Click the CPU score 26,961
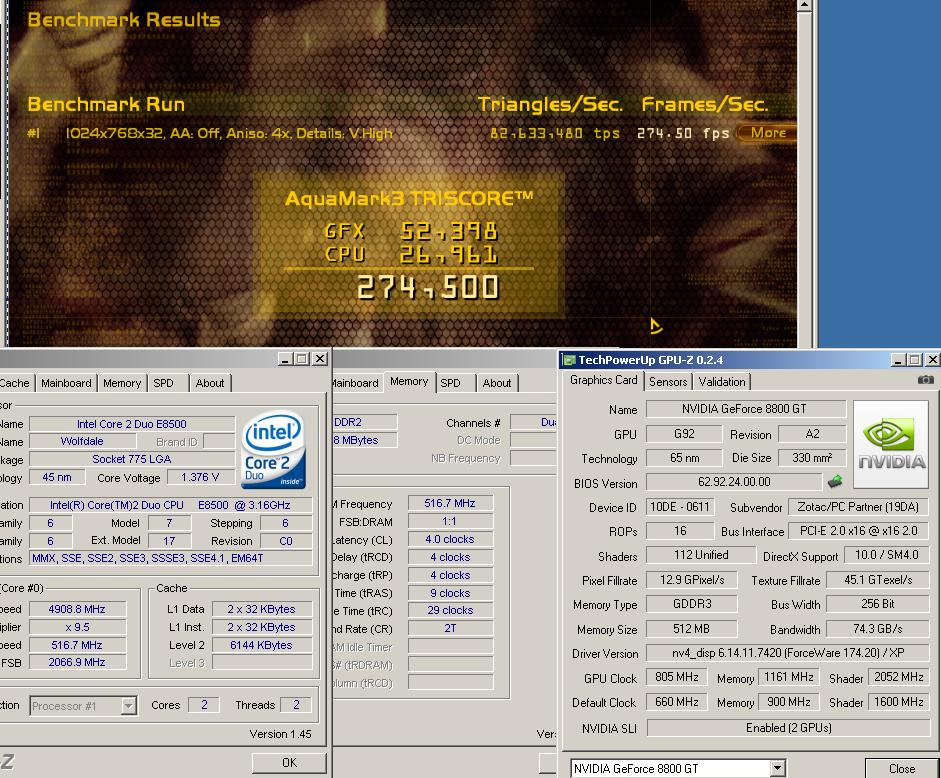This screenshot has height=778, width=941. coord(449,255)
